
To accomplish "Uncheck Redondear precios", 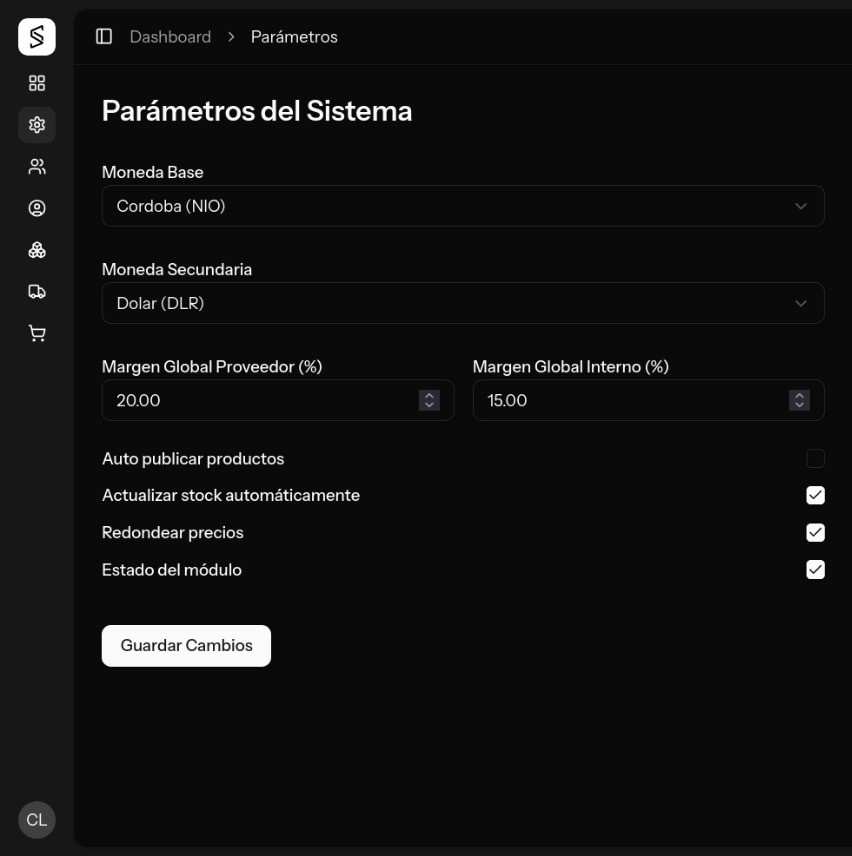I will coord(816,532).
